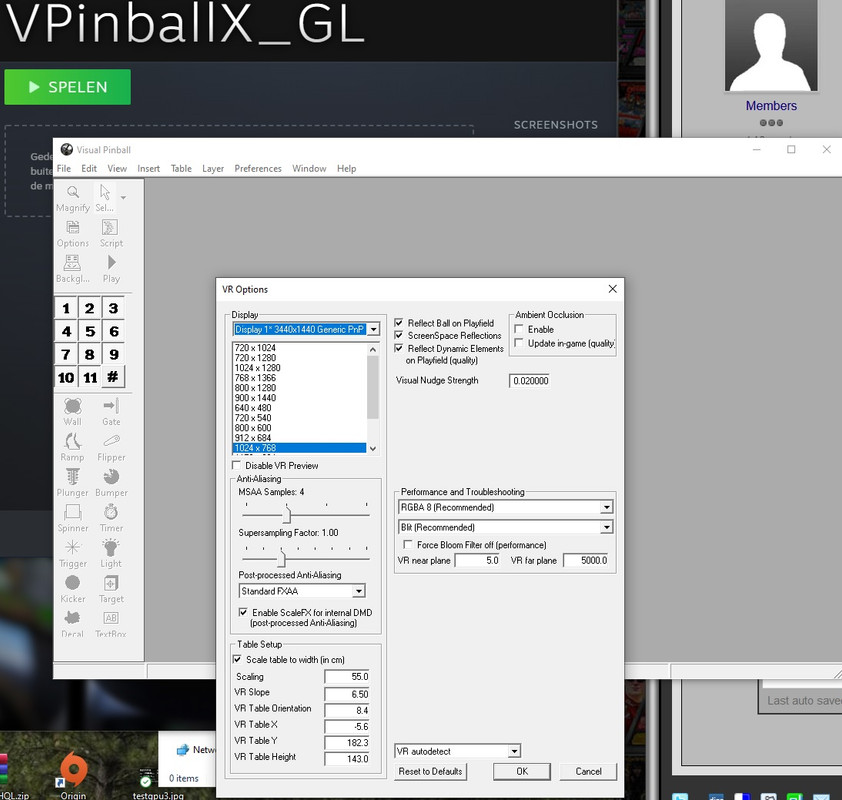Click the green SPELEN play button
842x800 pixels.
click(x=67, y=87)
